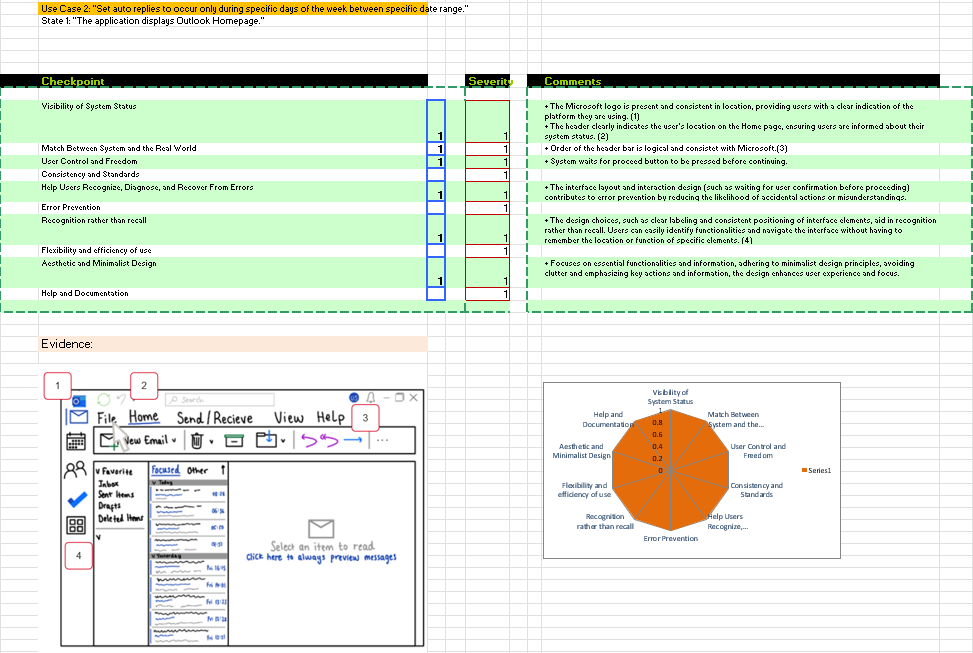Select the Sent Items folder
973x653 pixels.
tap(116, 495)
